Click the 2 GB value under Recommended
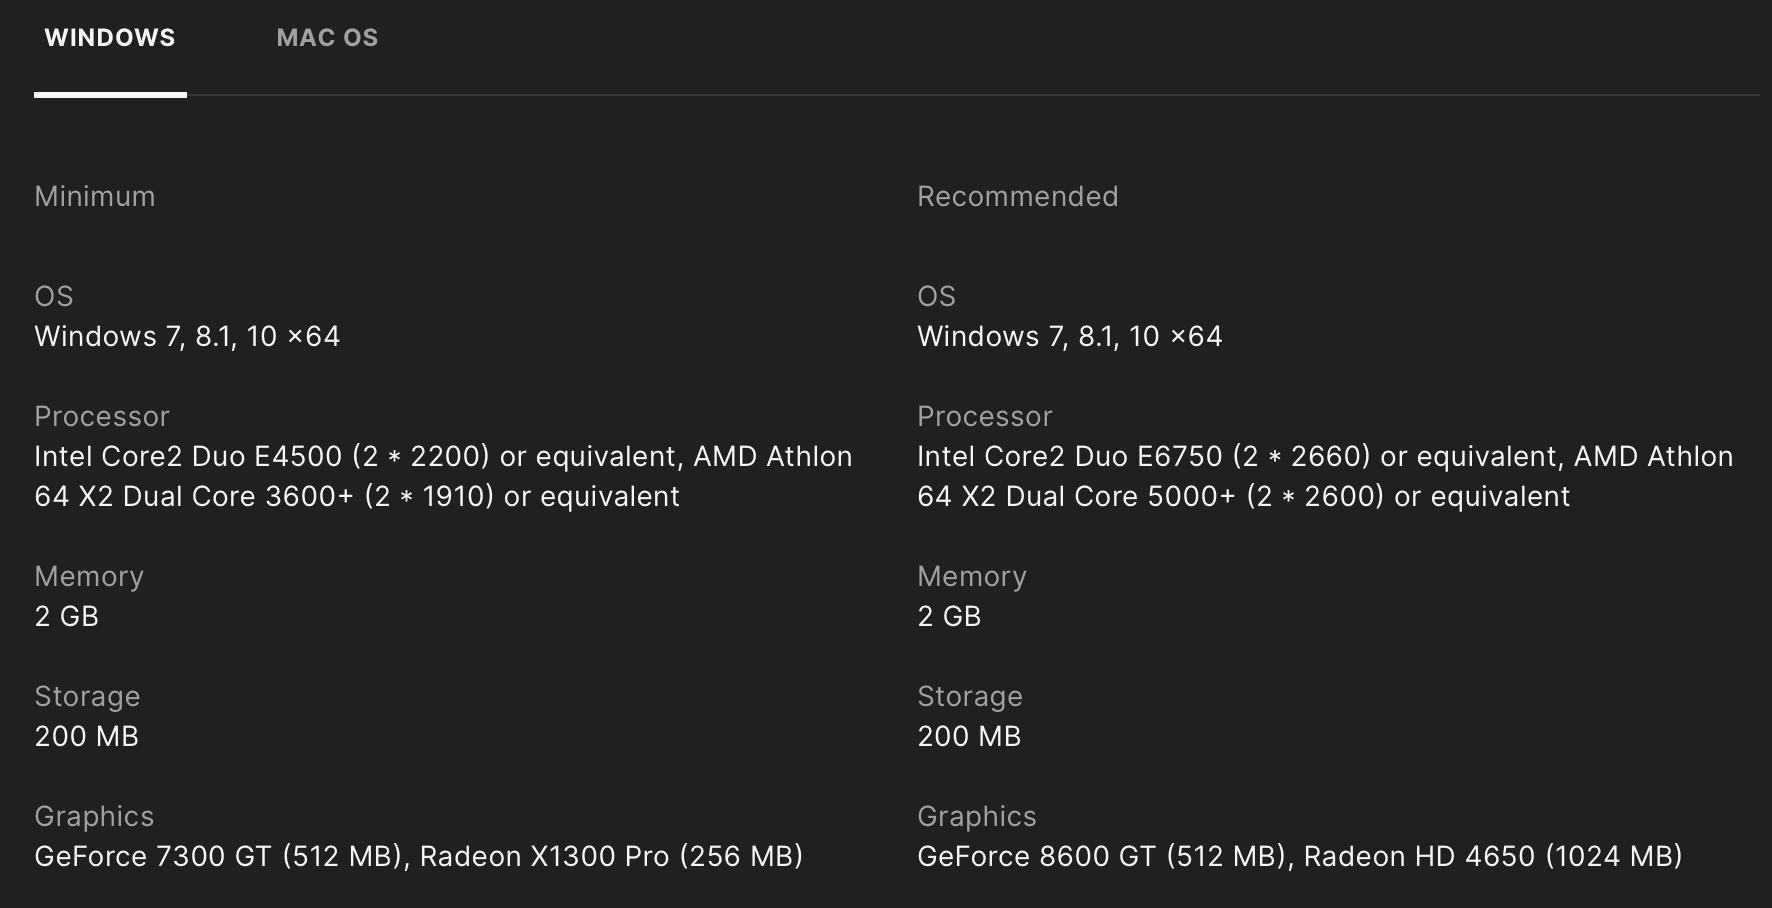The width and height of the screenshot is (1772, 908). pyautogui.click(x=949, y=616)
